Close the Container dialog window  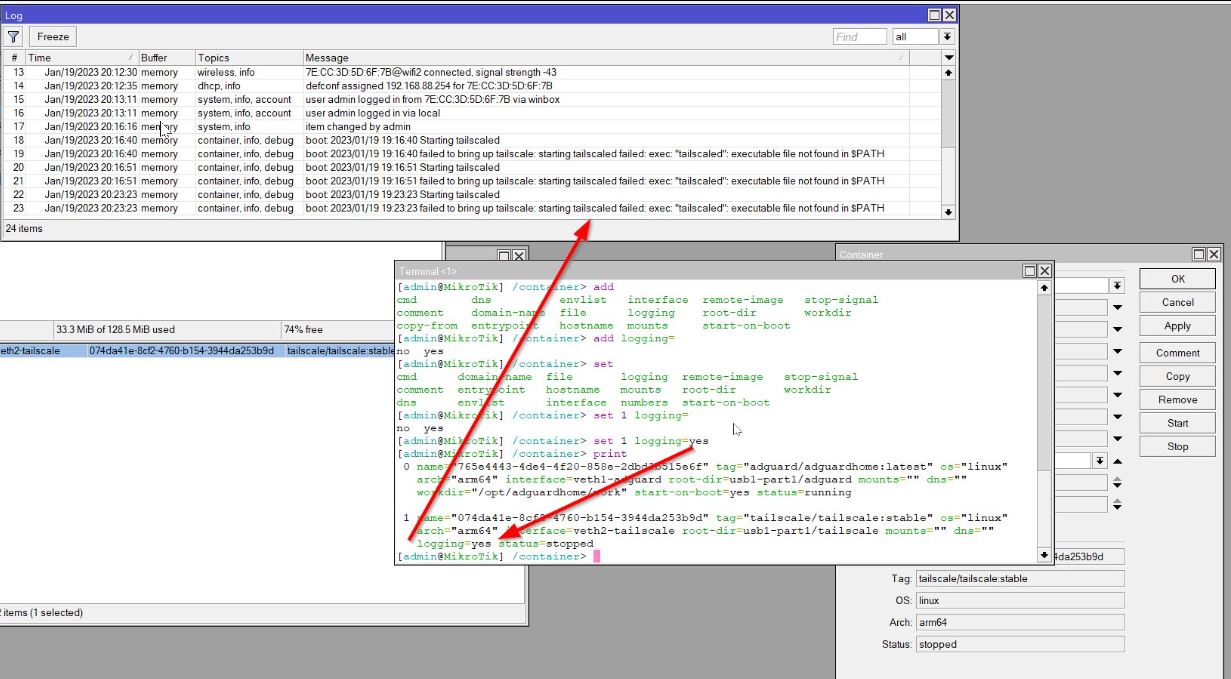click(1214, 255)
